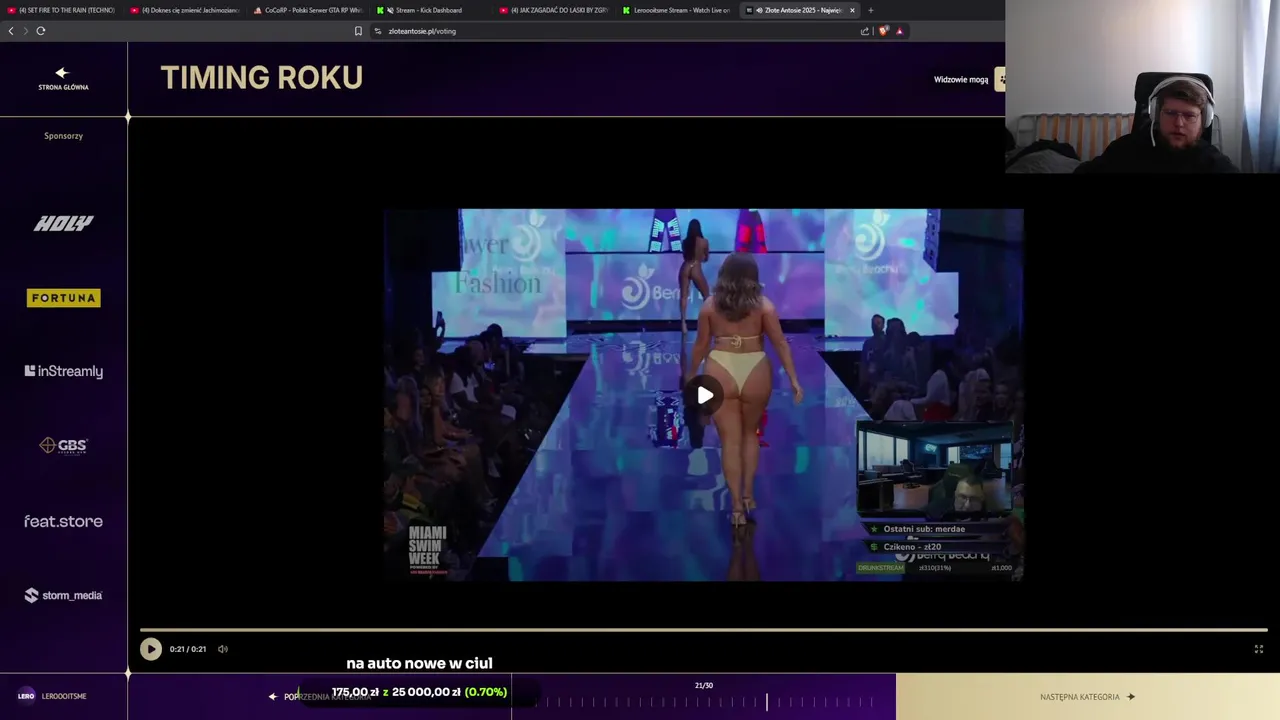
Task: Switch to SET FIRE TO THE RAIN tab
Action: tap(61, 10)
